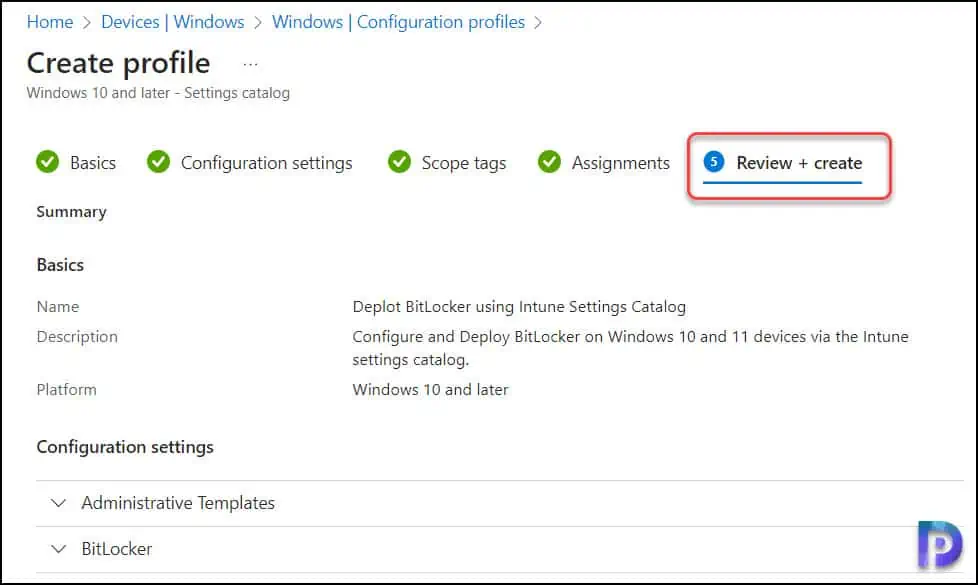The width and height of the screenshot is (978, 585).
Task: Click the step 5 circle icon
Action: [714, 162]
